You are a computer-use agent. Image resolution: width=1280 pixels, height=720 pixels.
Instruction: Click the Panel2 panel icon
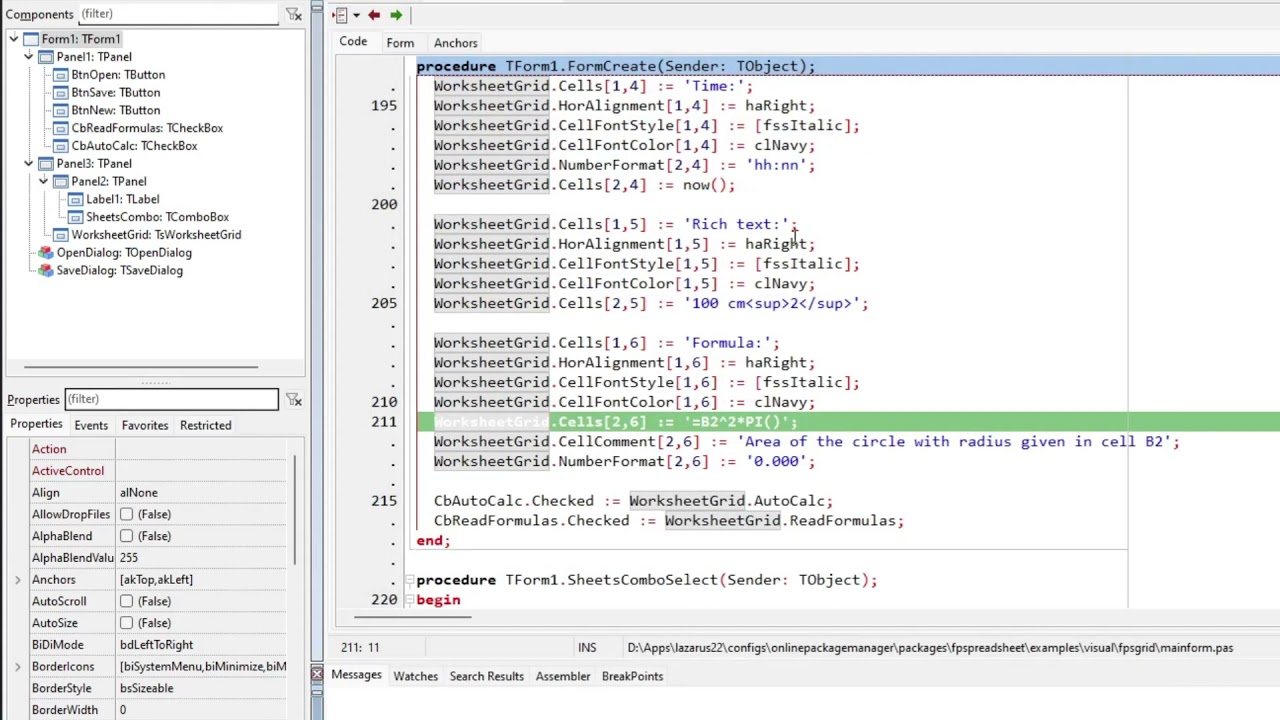(61, 182)
